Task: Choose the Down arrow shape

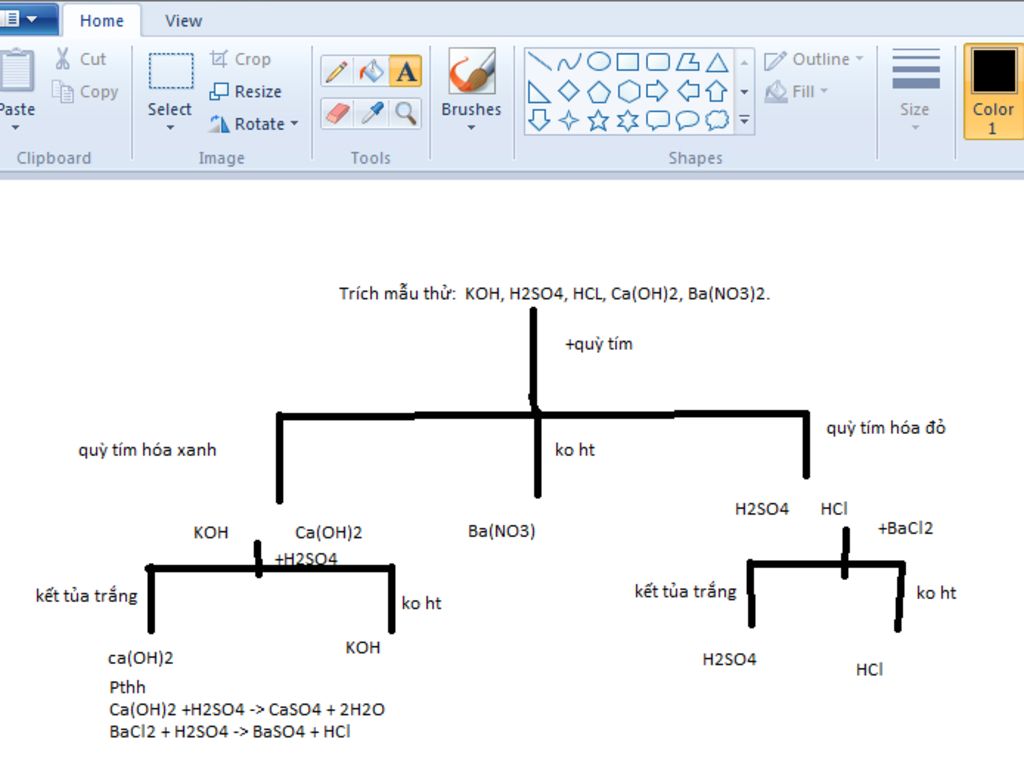Action: pyautogui.click(x=539, y=120)
